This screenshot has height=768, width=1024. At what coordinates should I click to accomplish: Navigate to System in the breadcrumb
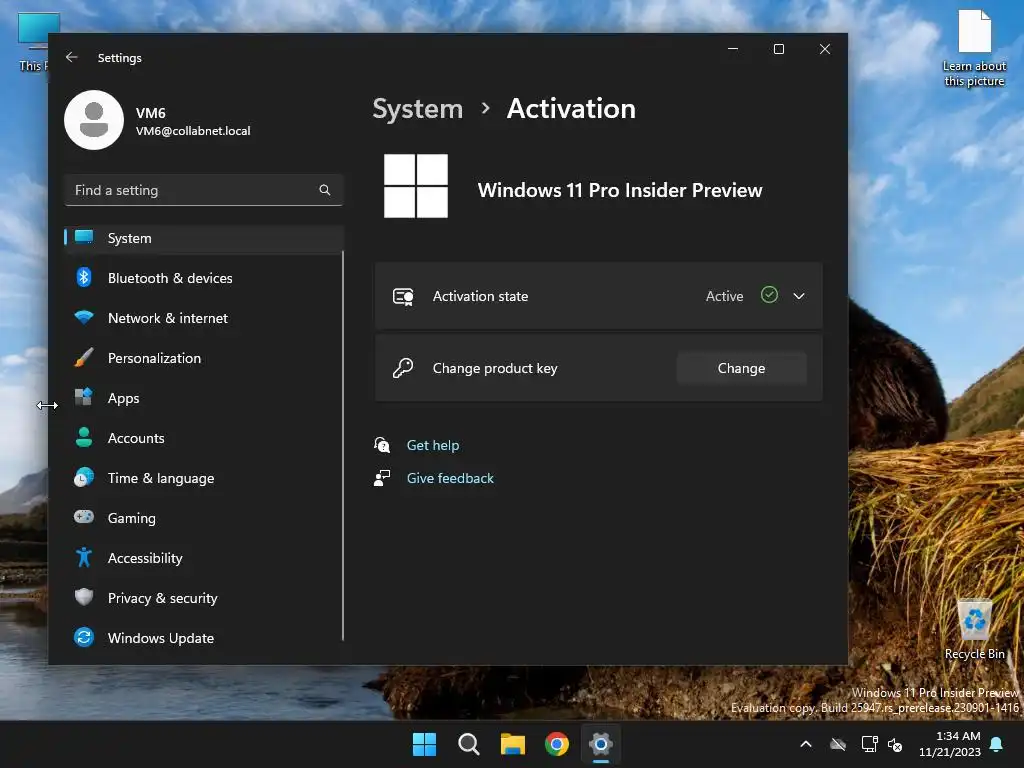tap(418, 108)
